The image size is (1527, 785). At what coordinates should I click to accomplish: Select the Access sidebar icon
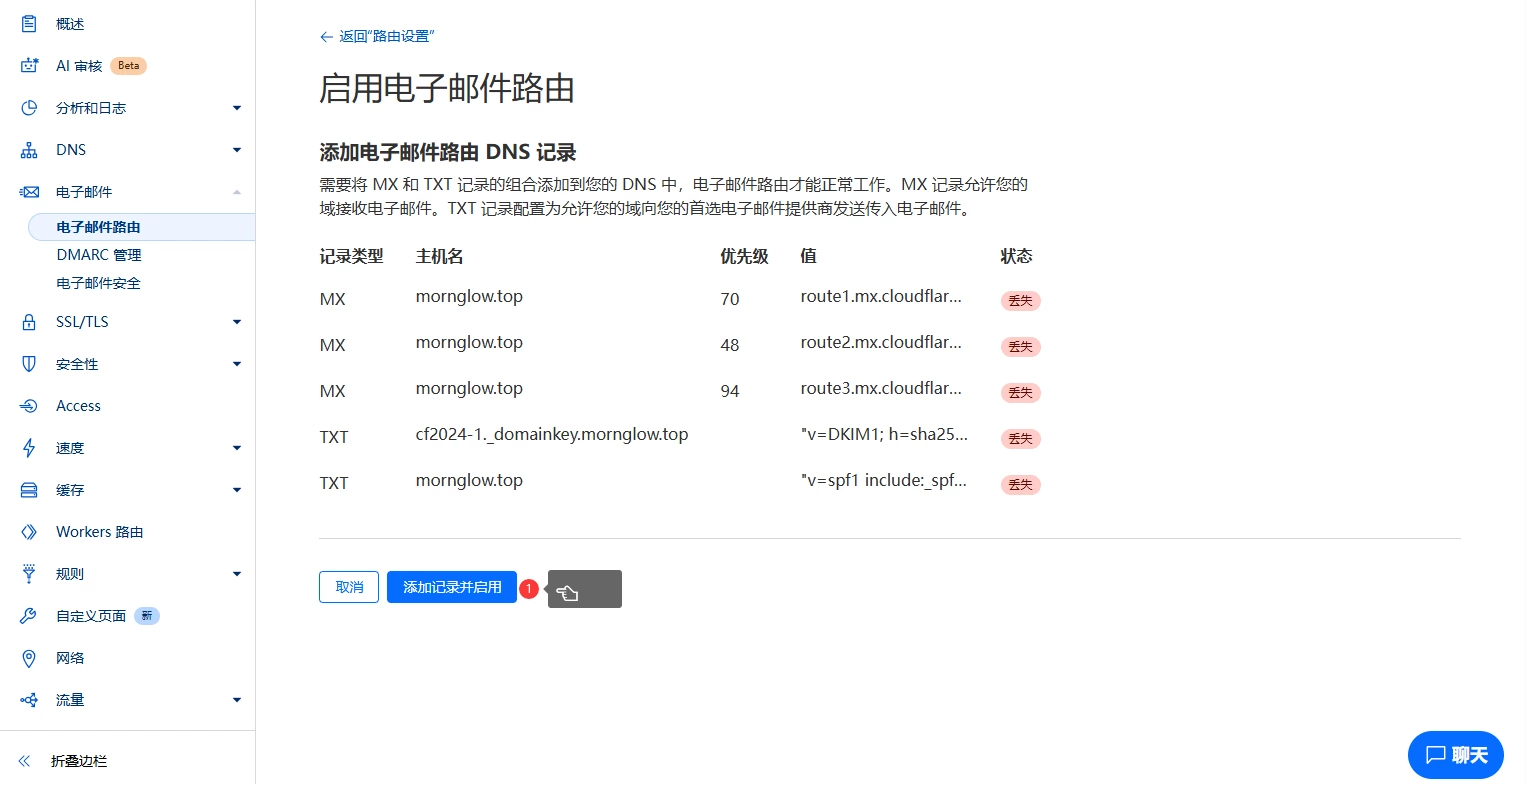[x=28, y=405]
